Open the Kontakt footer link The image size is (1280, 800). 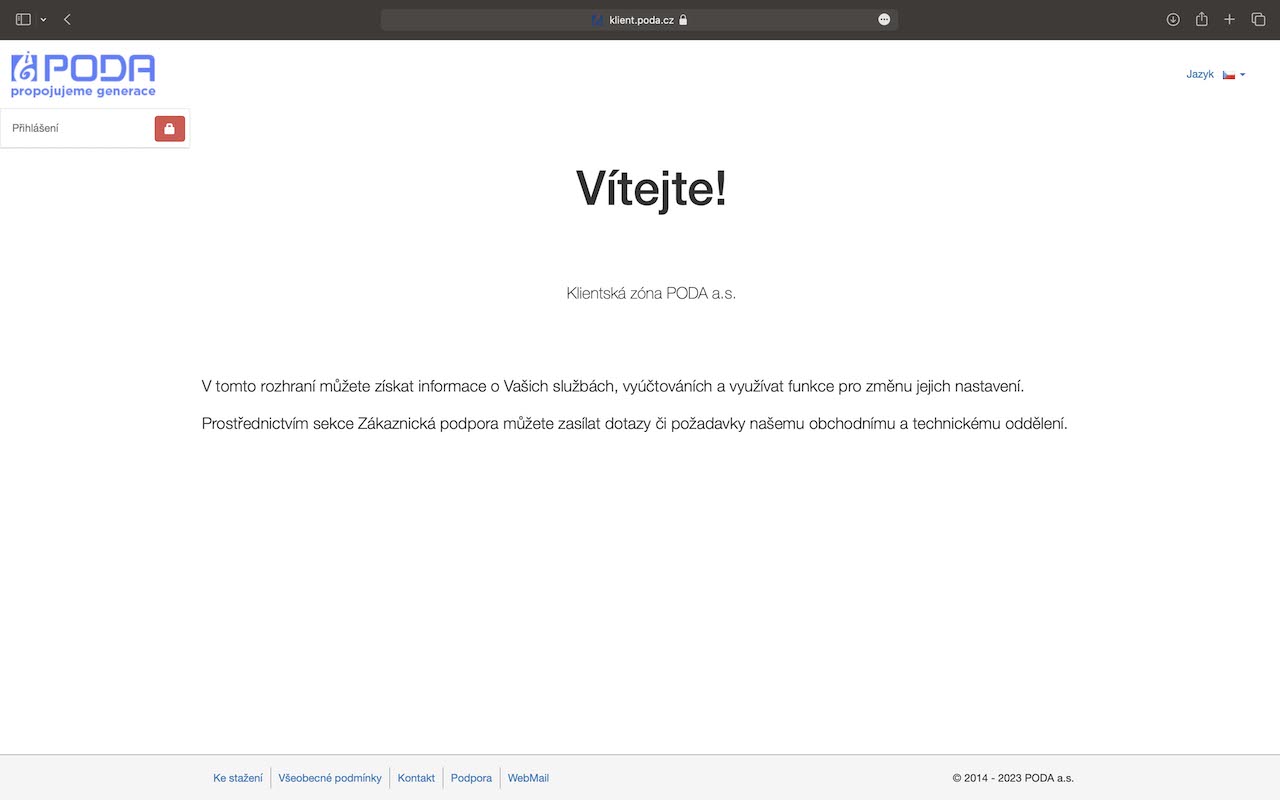tap(416, 778)
